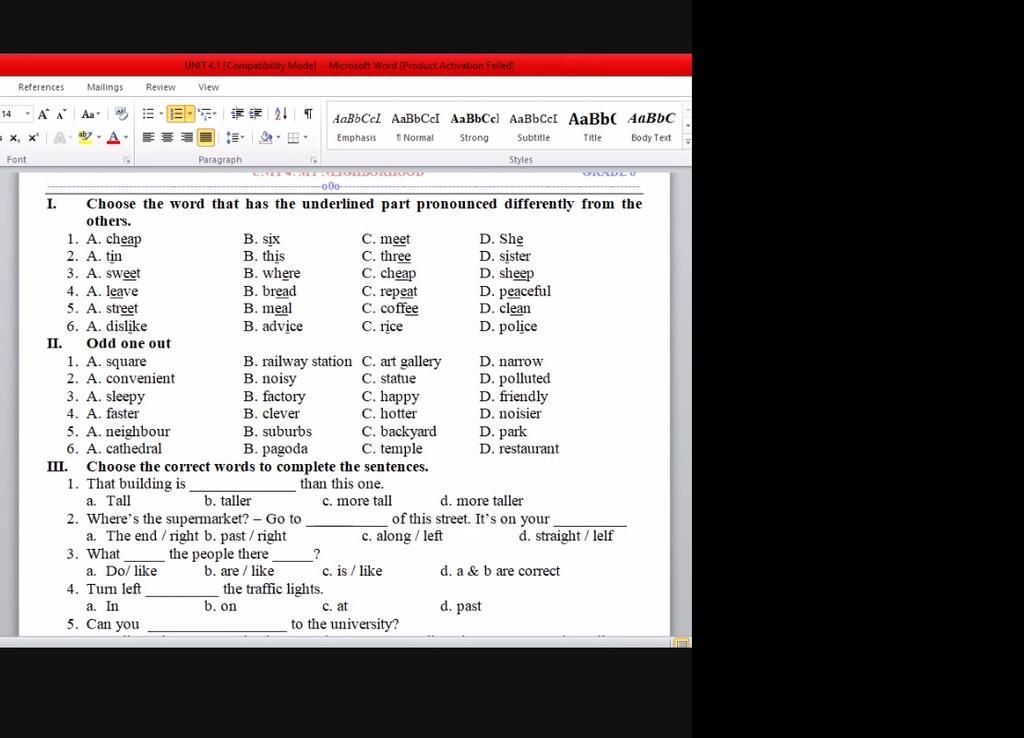Viewport: 1024px width, 738px height.
Task: Apply the Emphasis style
Action: tap(357, 127)
